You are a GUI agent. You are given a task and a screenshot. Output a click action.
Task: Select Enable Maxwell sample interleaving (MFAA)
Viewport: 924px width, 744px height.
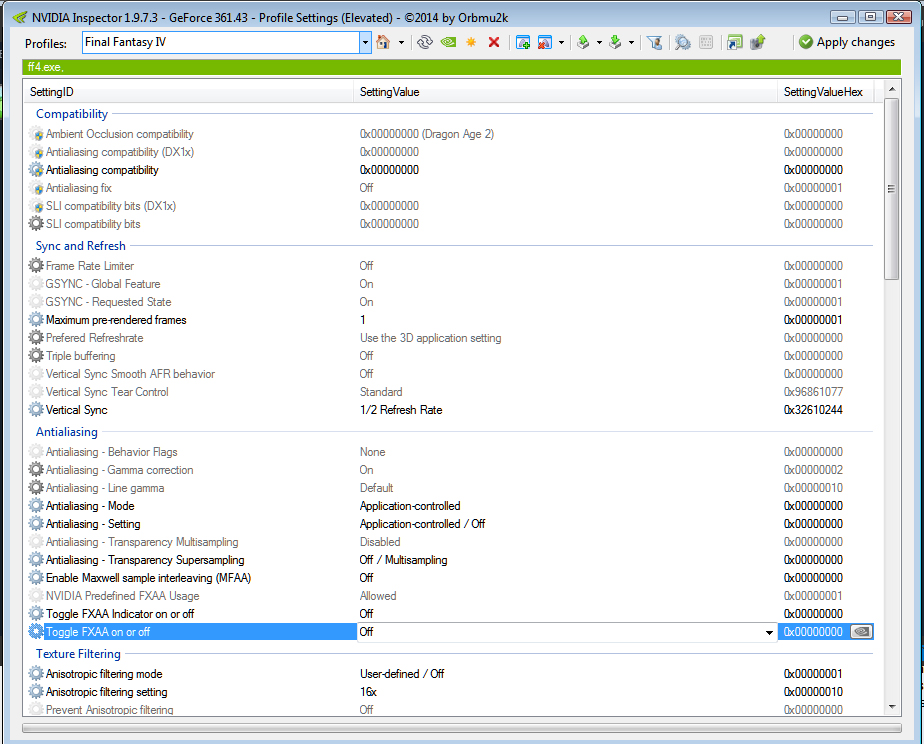(x=450, y=578)
